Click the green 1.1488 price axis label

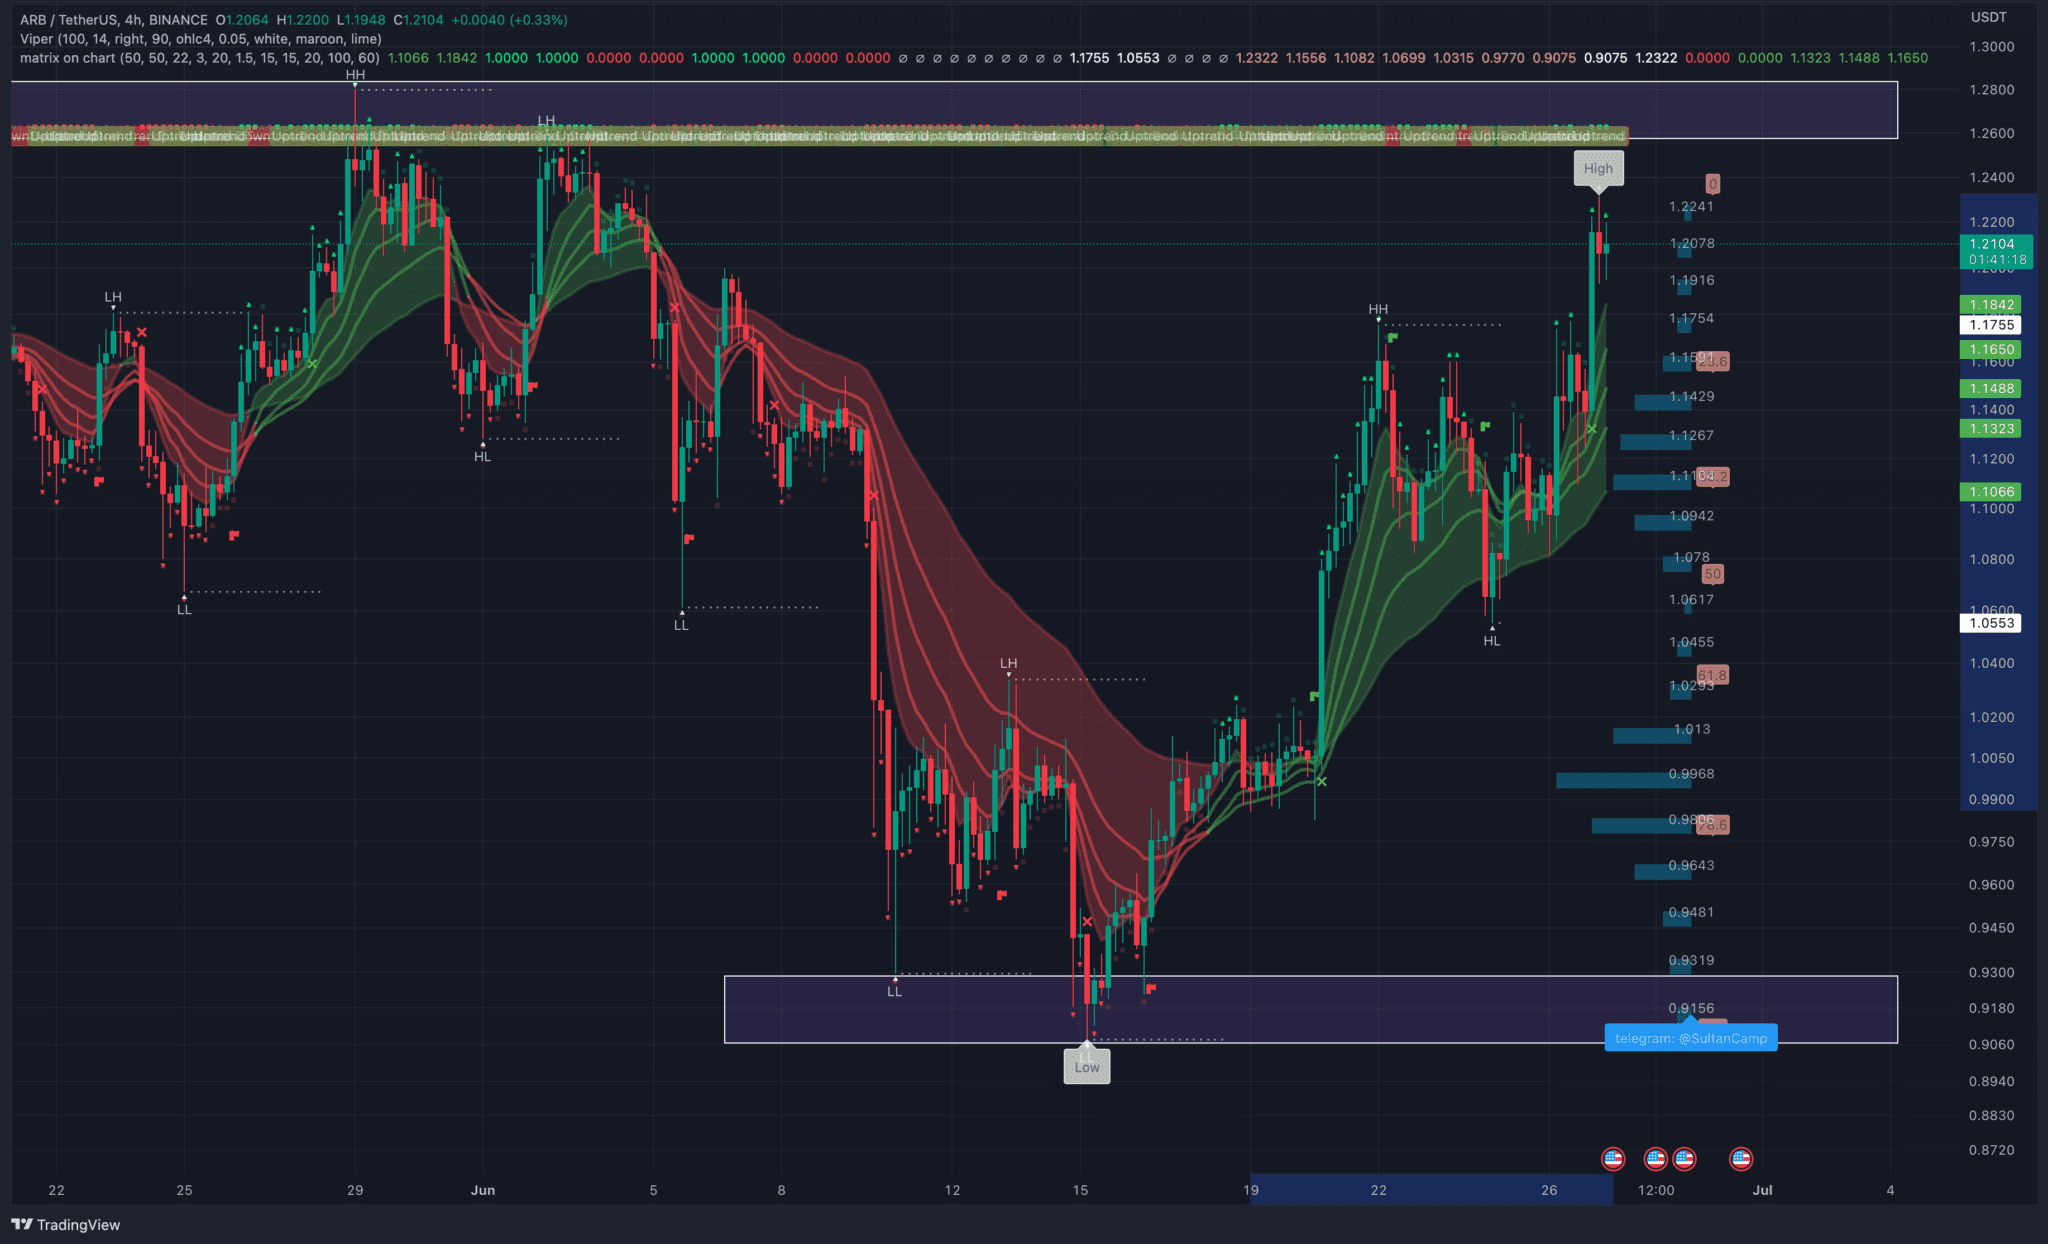coord(1991,389)
